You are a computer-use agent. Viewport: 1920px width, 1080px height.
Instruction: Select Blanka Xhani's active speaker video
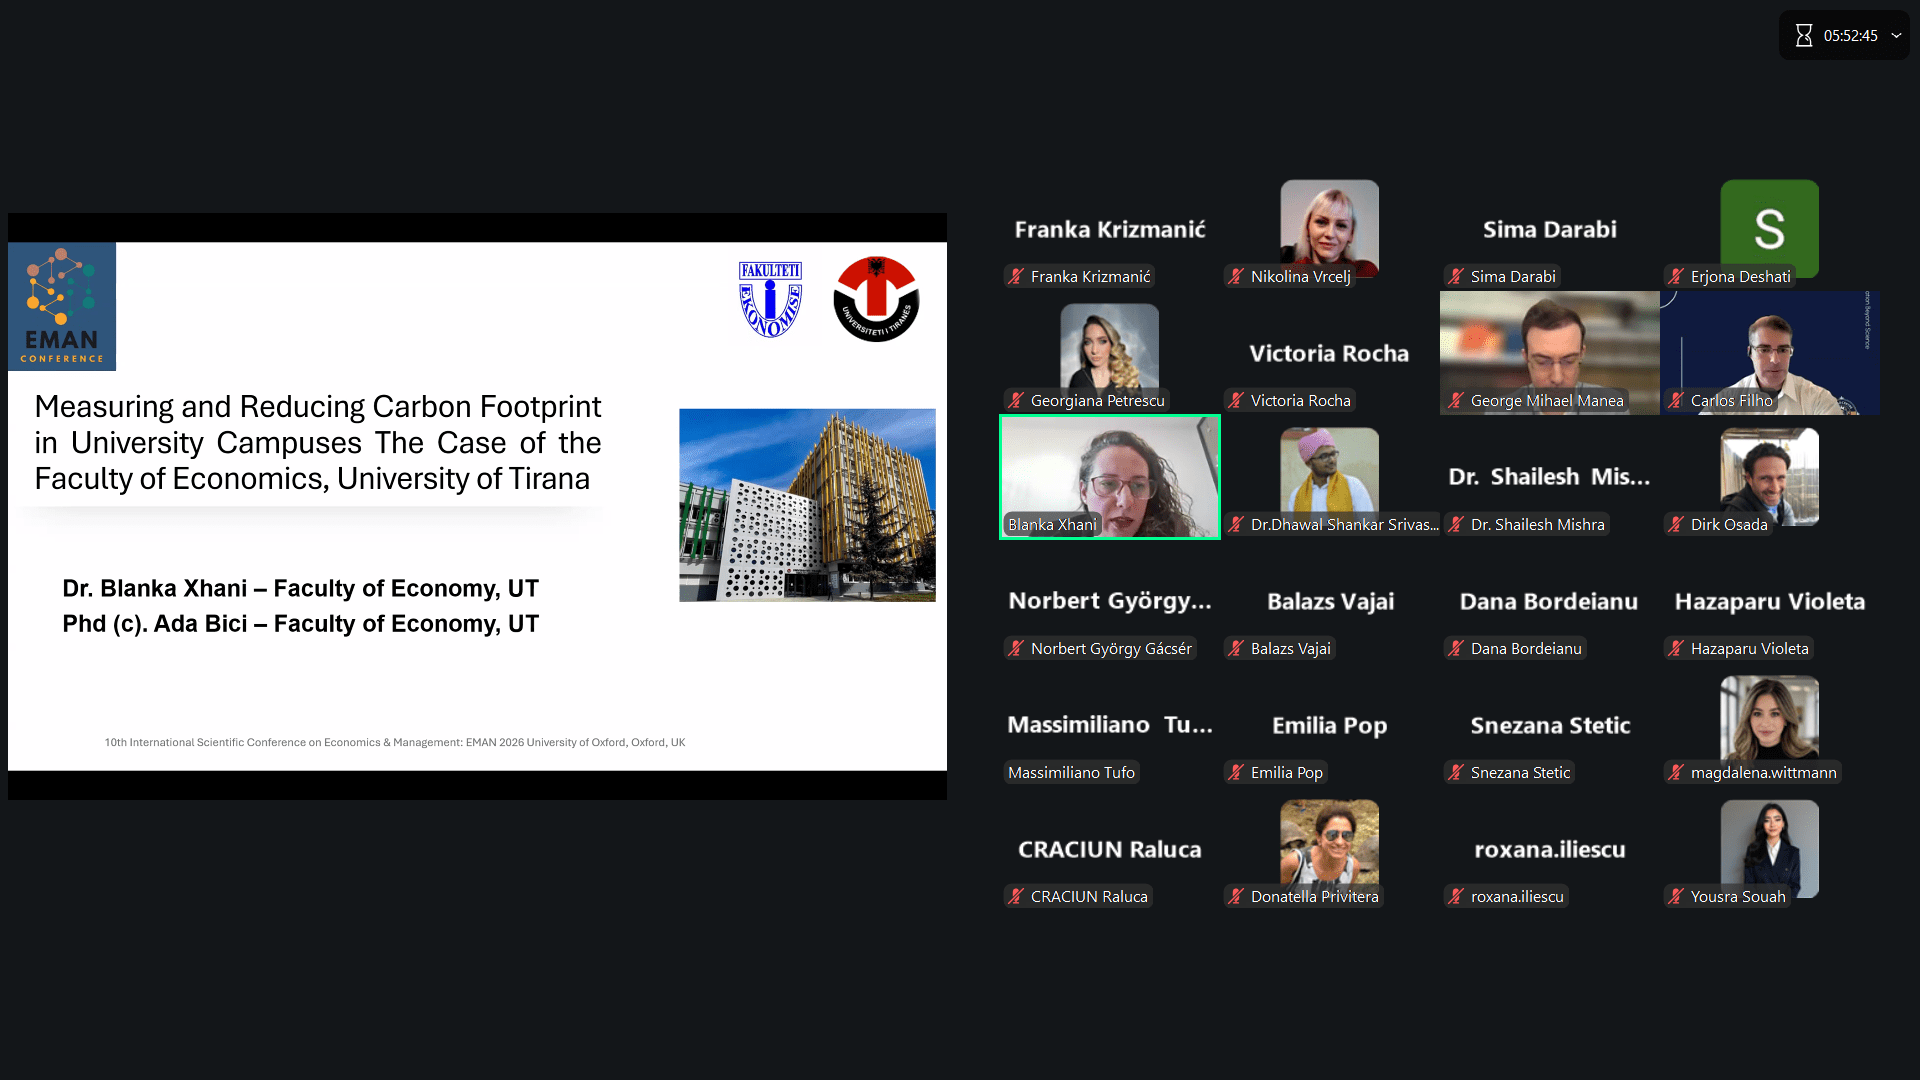[1110, 470]
